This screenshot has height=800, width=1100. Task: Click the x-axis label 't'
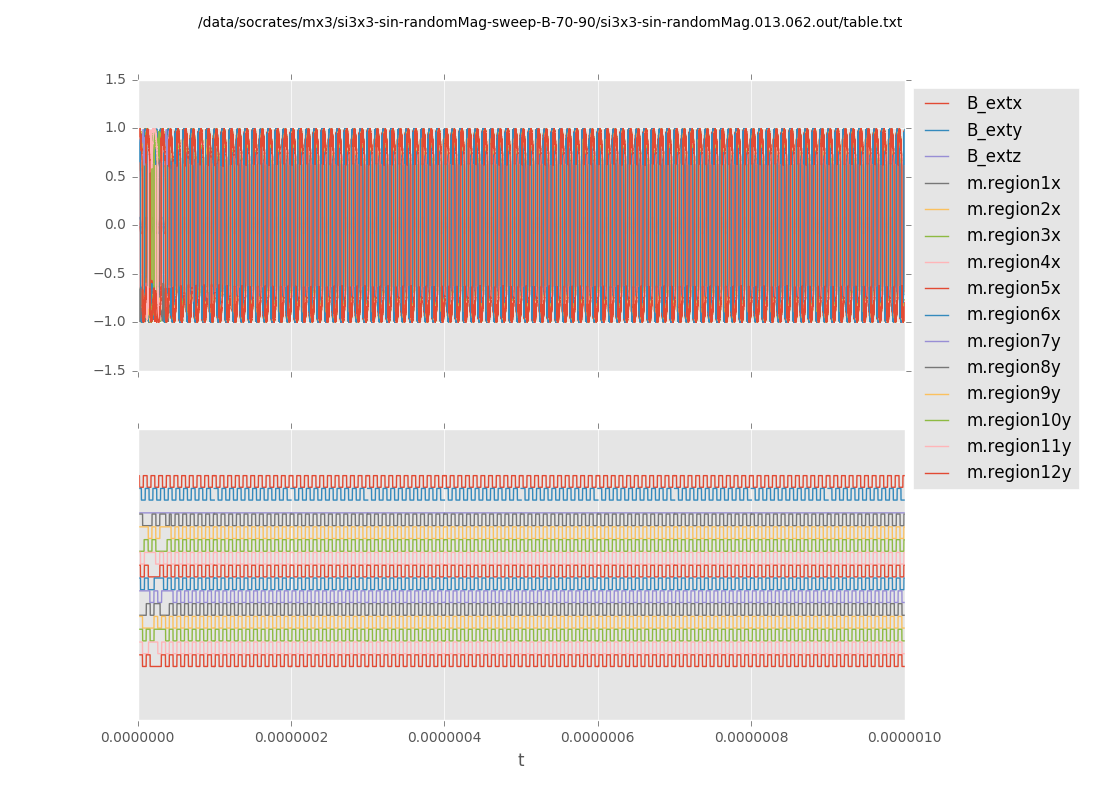click(x=521, y=761)
